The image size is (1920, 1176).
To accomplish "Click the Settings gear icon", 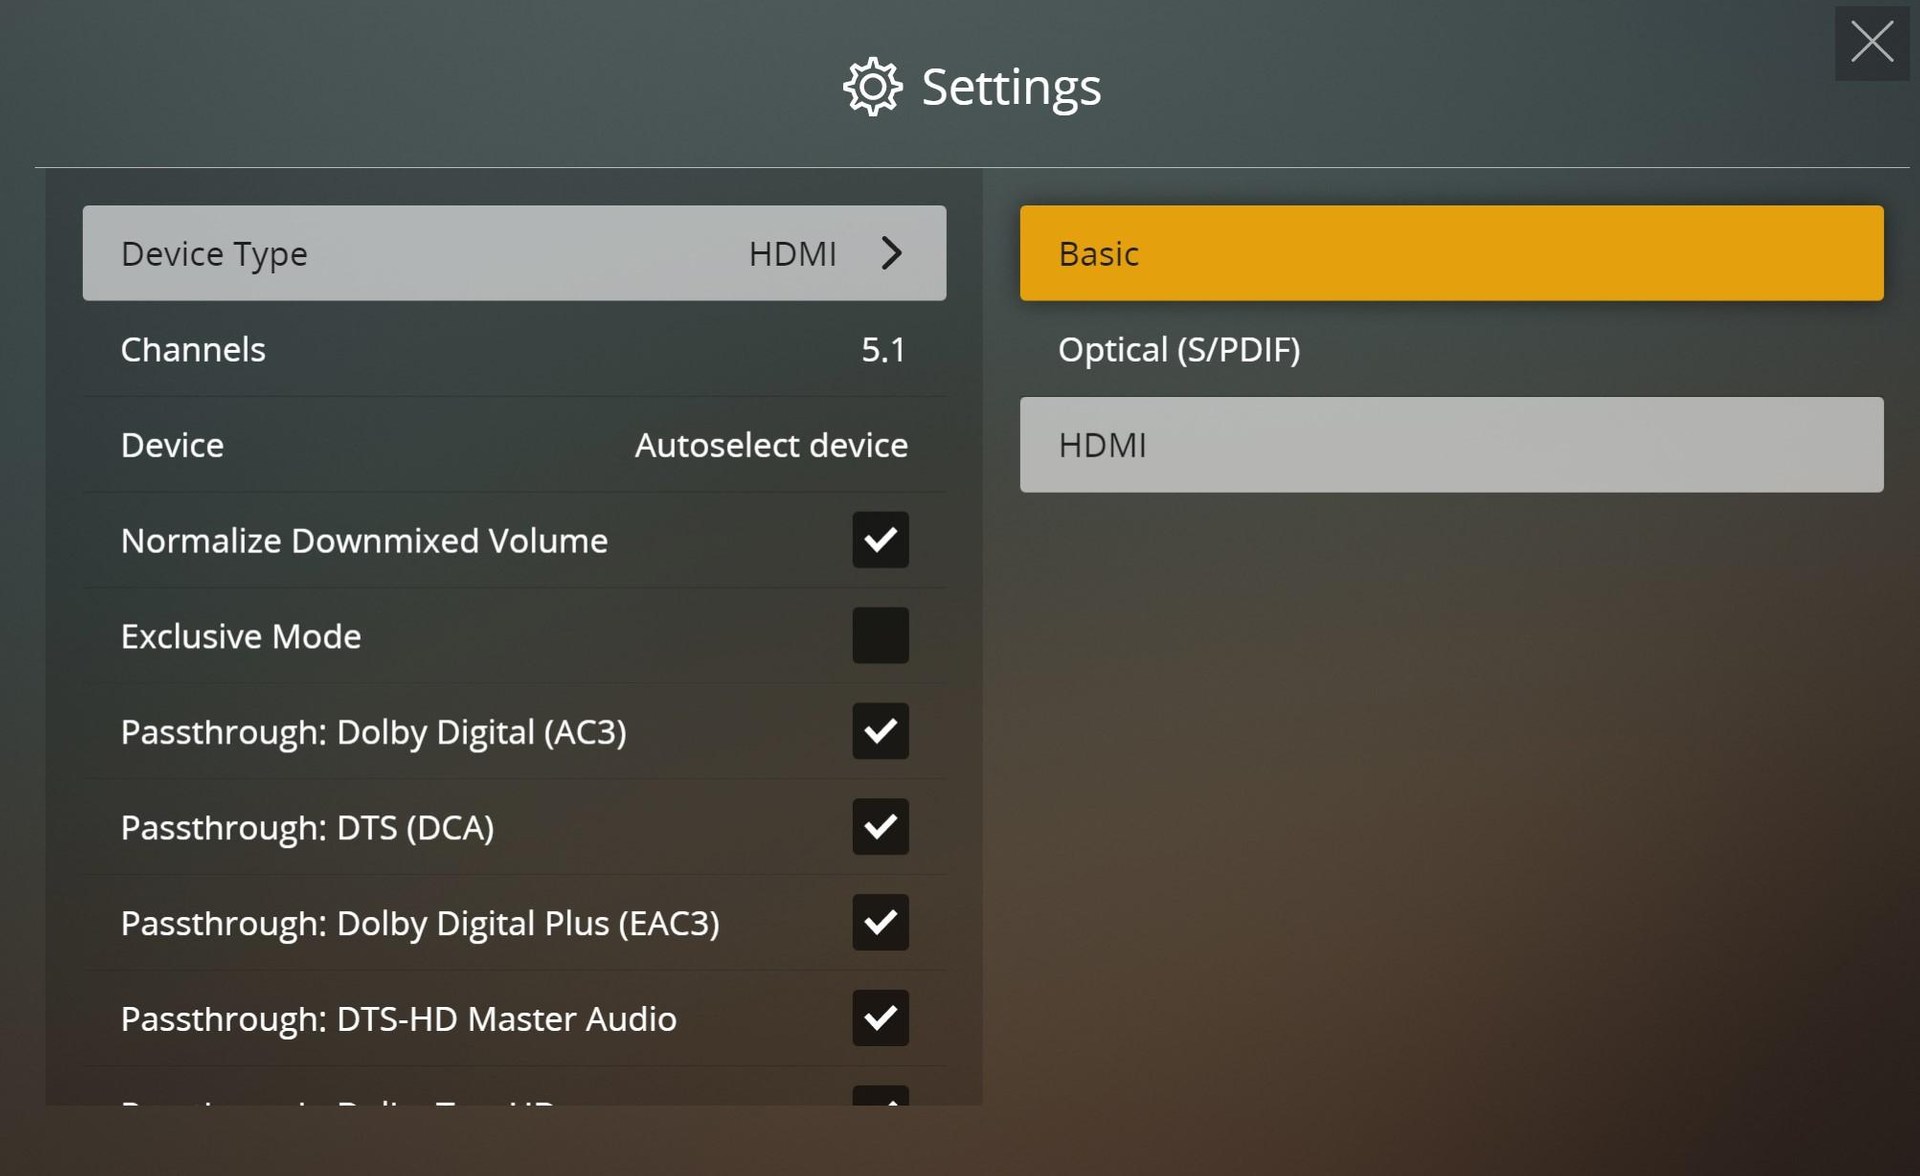I will tap(872, 87).
